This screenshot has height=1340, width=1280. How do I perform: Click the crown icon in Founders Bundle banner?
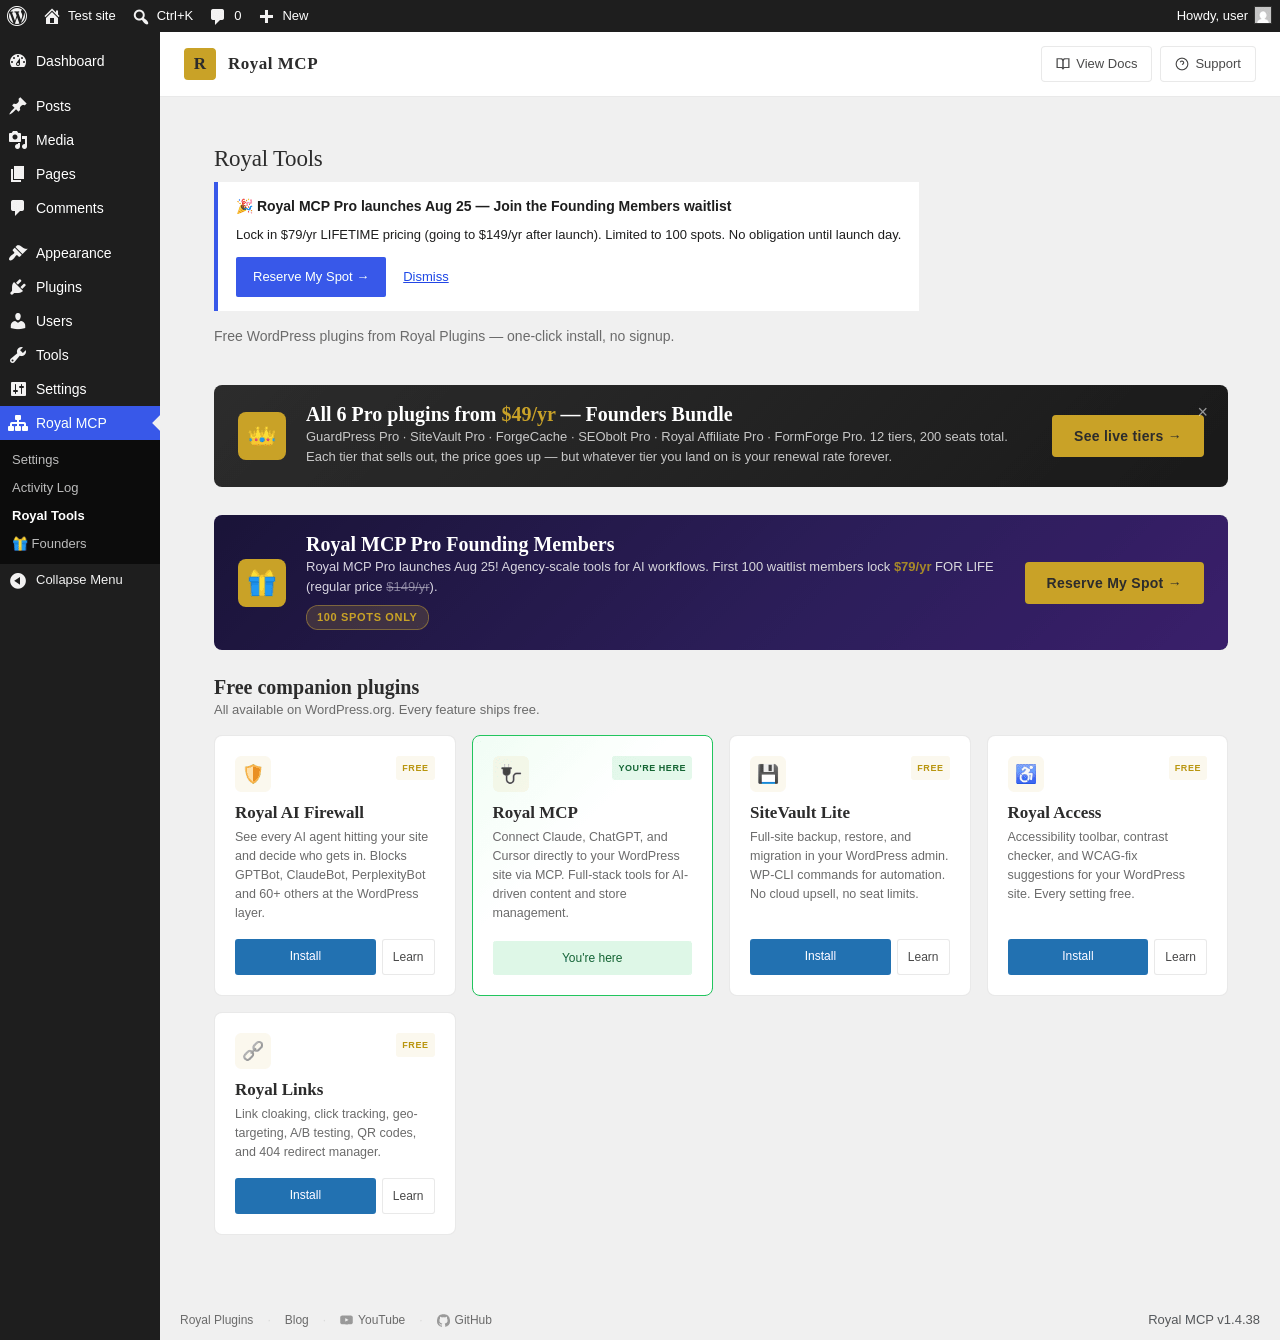pyautogui.click(x=262, y=436)
